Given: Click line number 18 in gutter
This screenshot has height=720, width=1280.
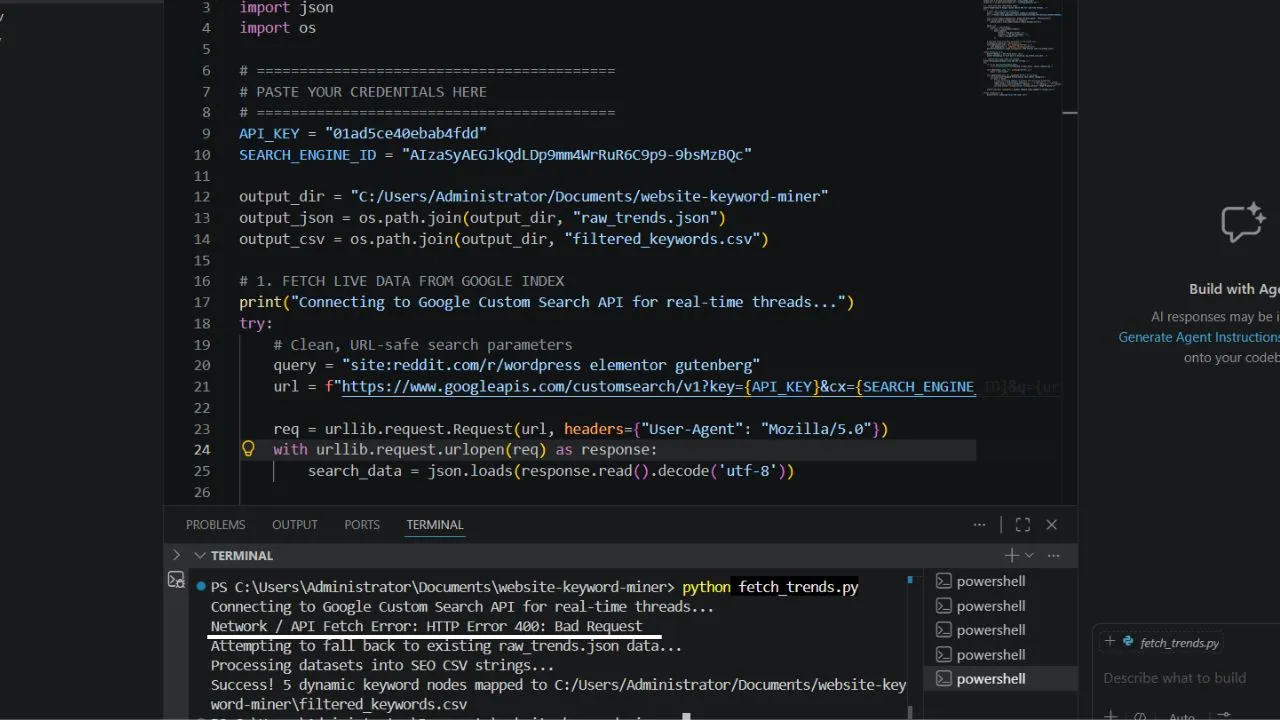Looking at the screenshot, I should tap(202, 323).
